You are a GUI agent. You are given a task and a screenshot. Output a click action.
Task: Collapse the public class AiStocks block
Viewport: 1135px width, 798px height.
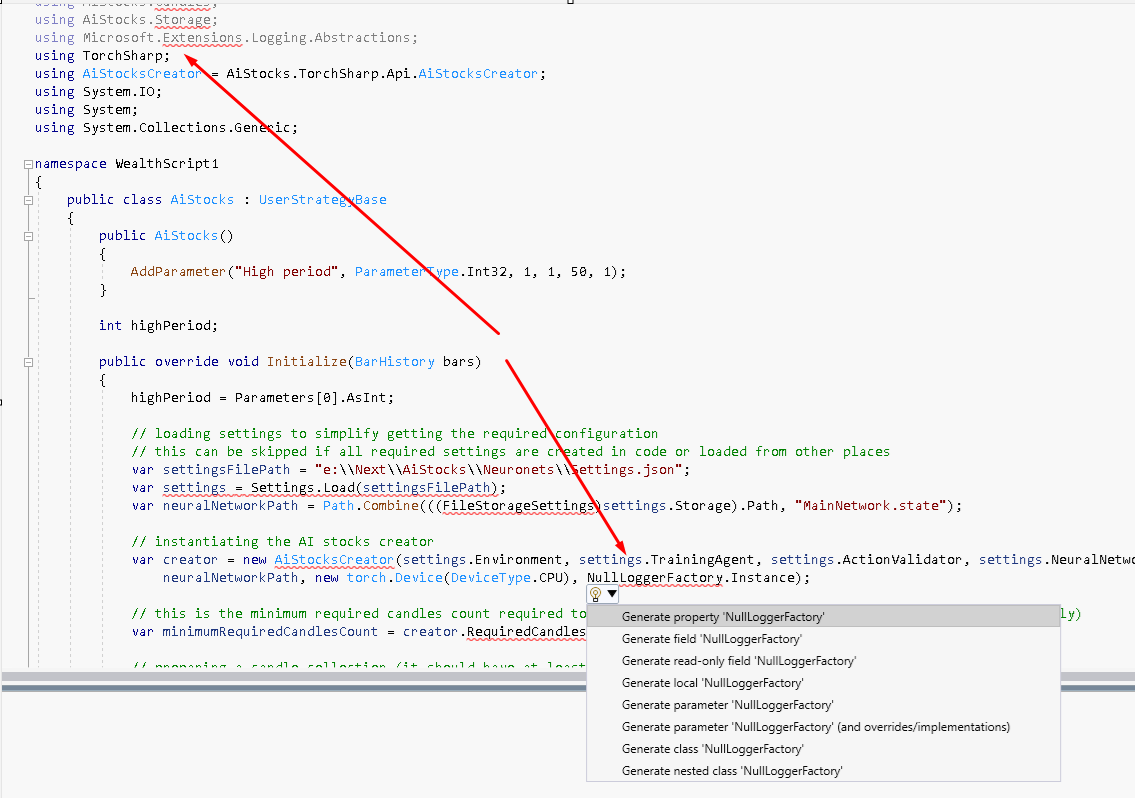tap(28, 200)
